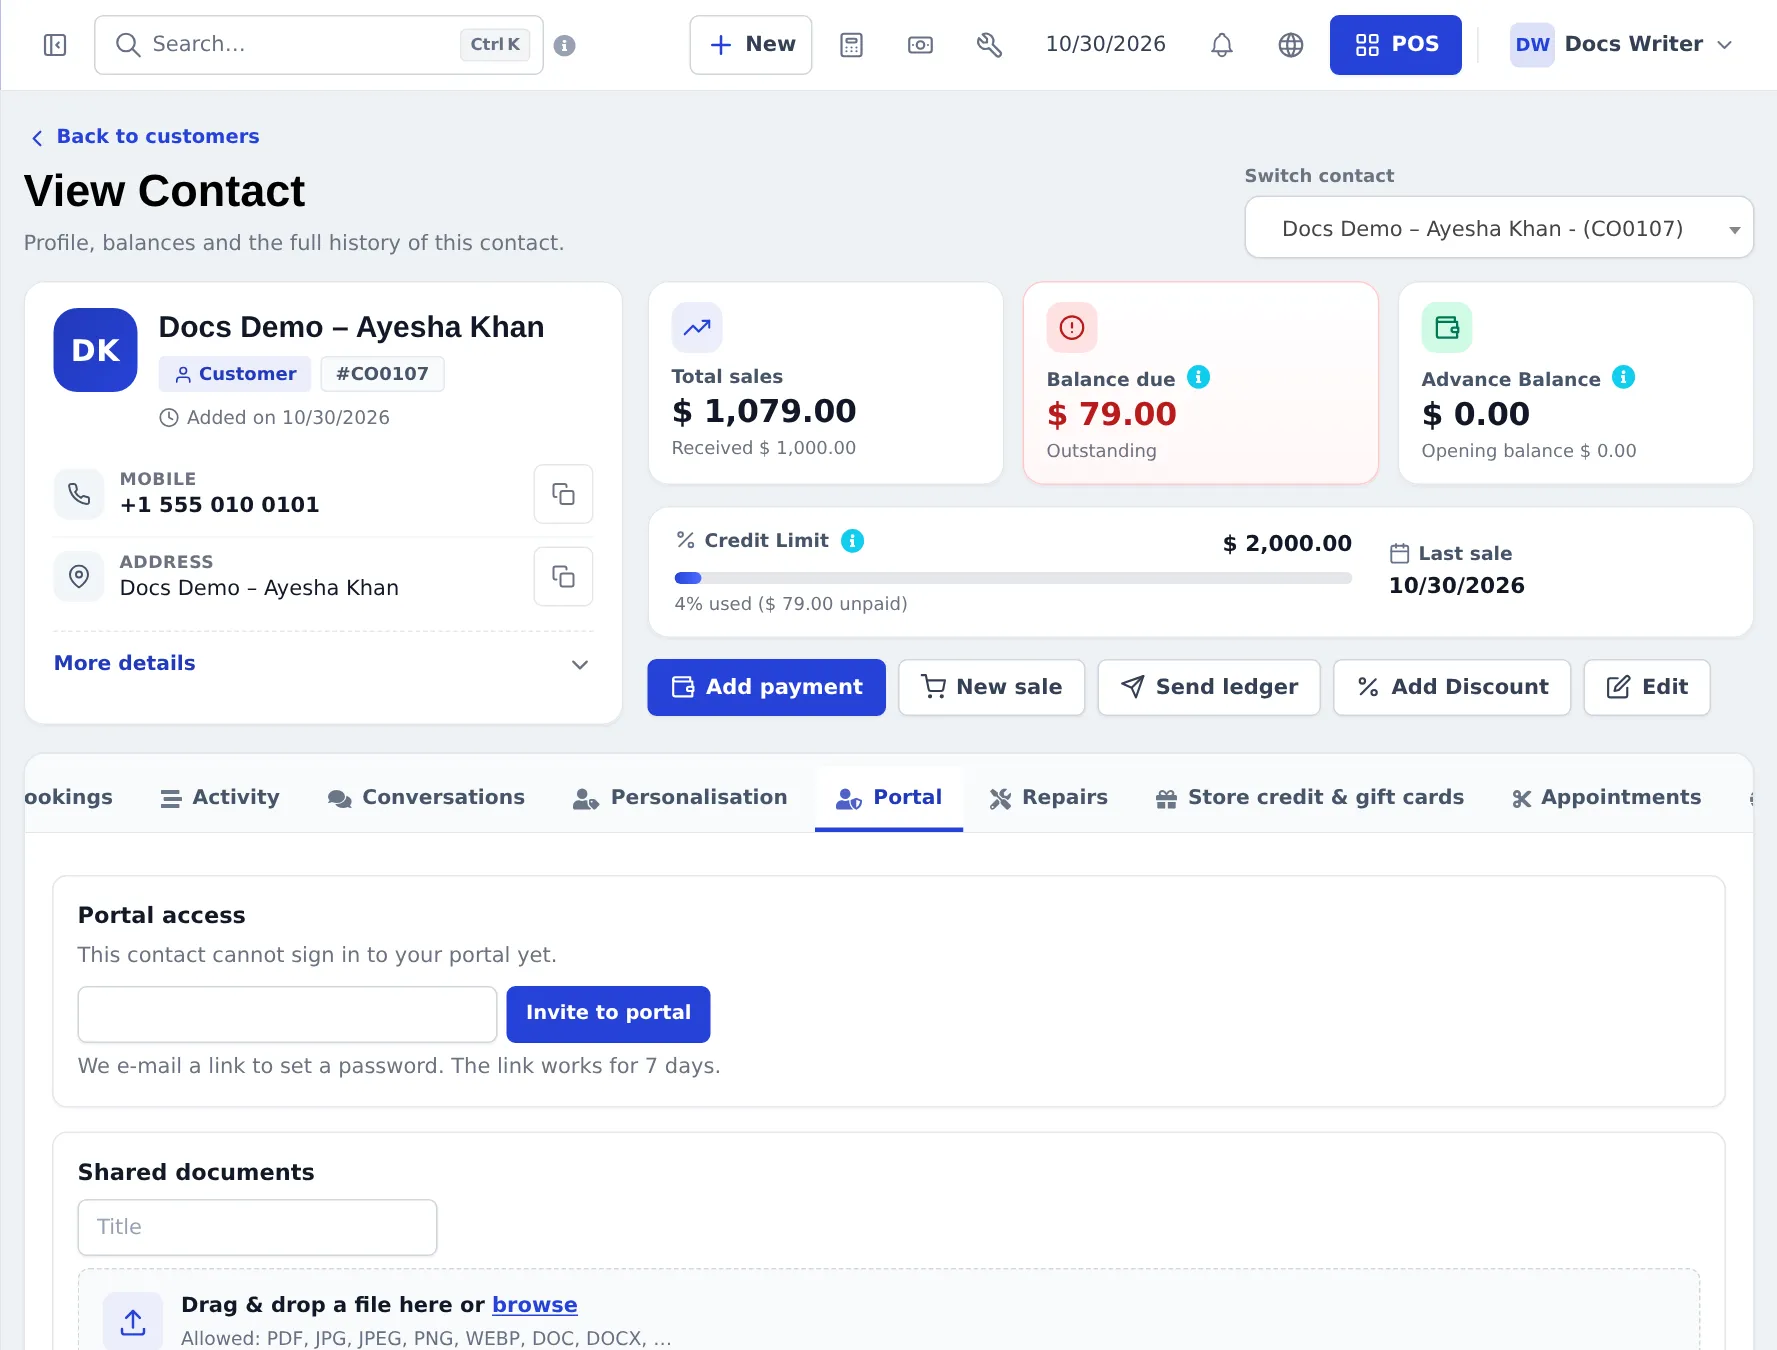Click the Customer badge
Screen dimensions: 1777x1350
[235, 374]
